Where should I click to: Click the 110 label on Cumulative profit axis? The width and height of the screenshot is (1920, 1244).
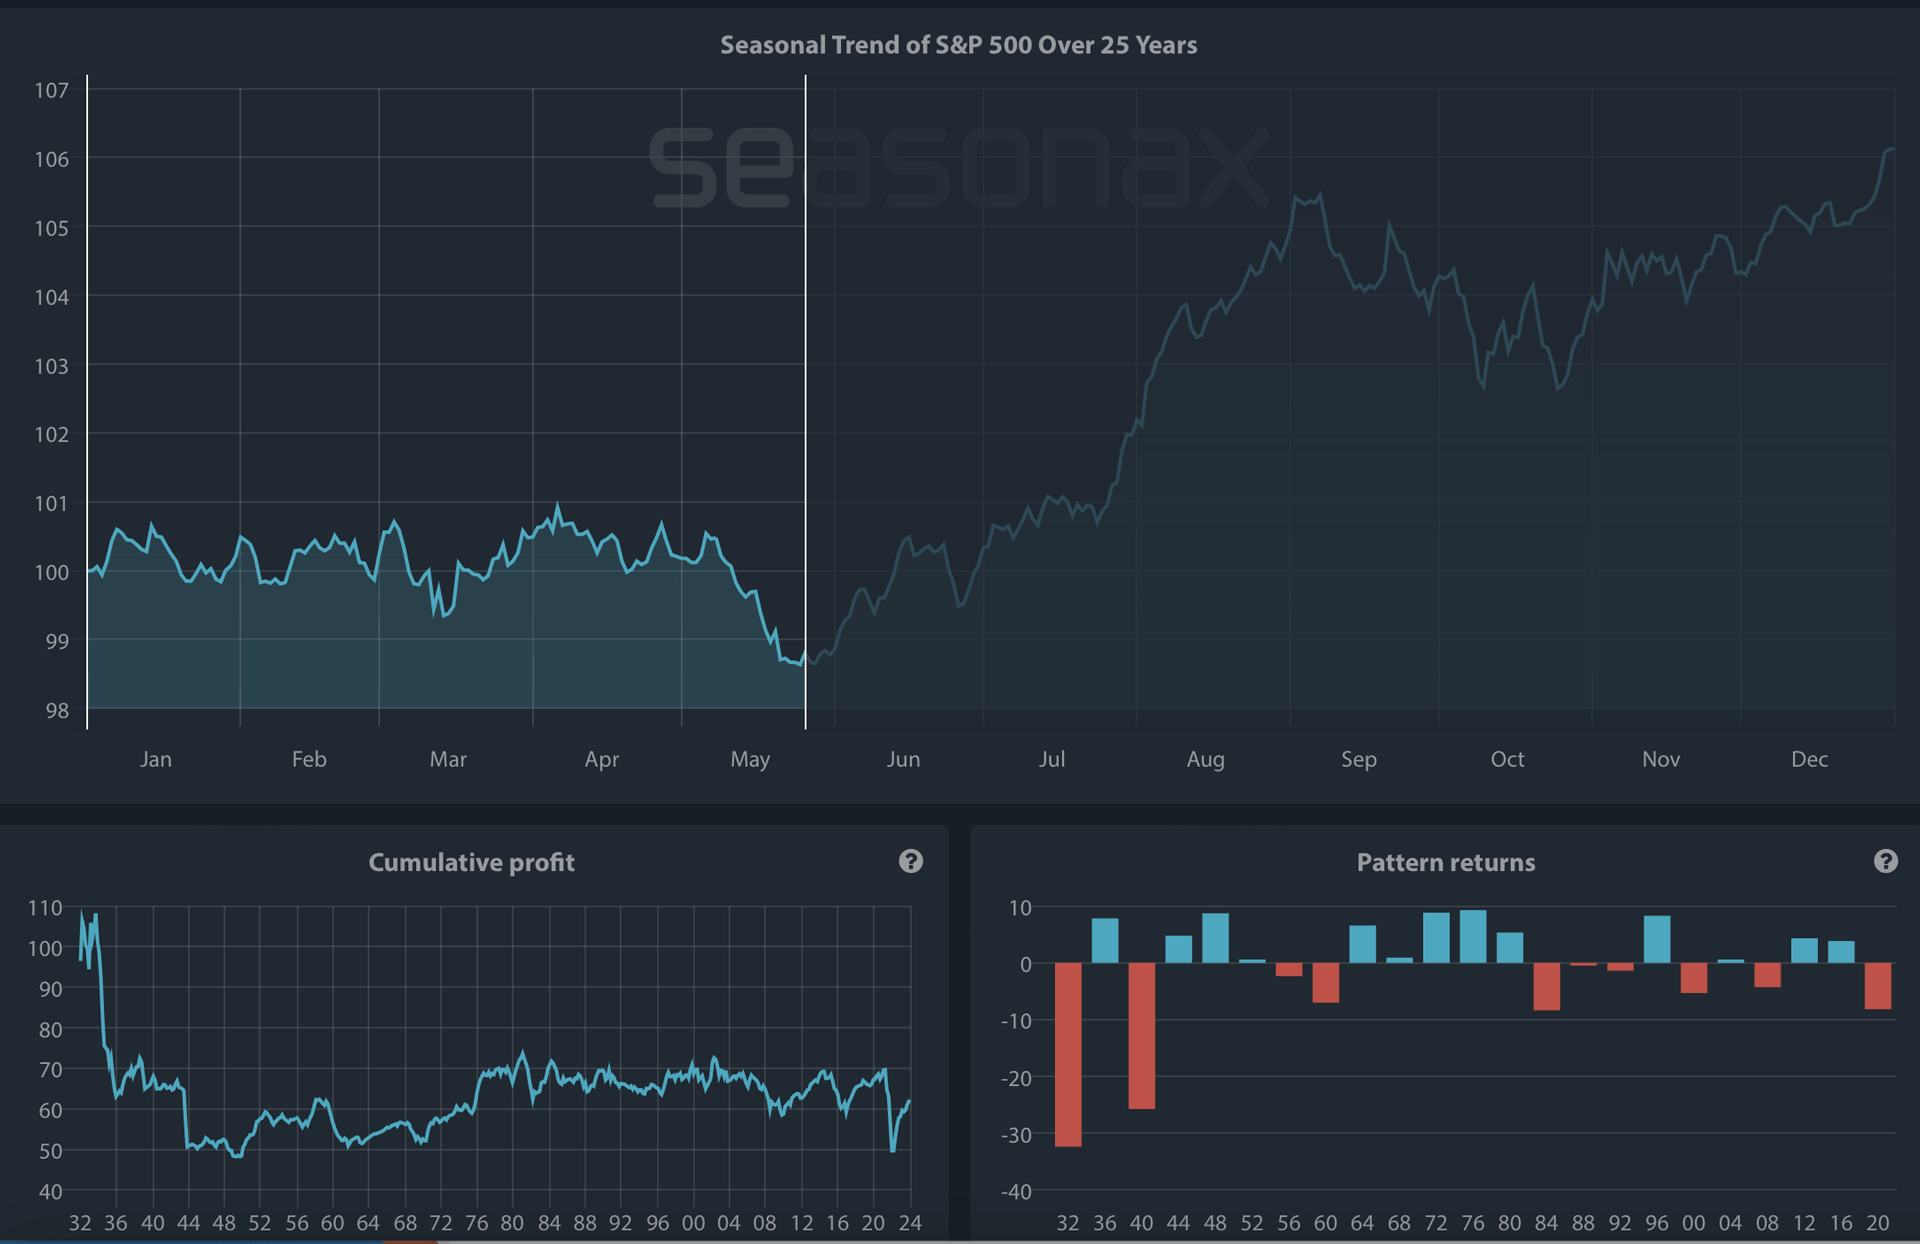(45, 908)
